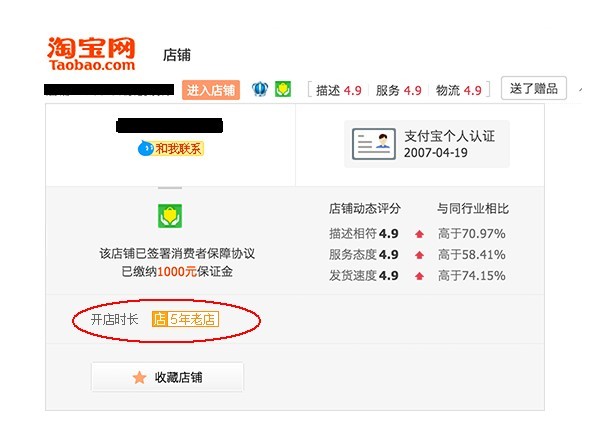The image size is (608, 429).
Task: Click the 物流 4.9 score in header
Action: (458, 90)
